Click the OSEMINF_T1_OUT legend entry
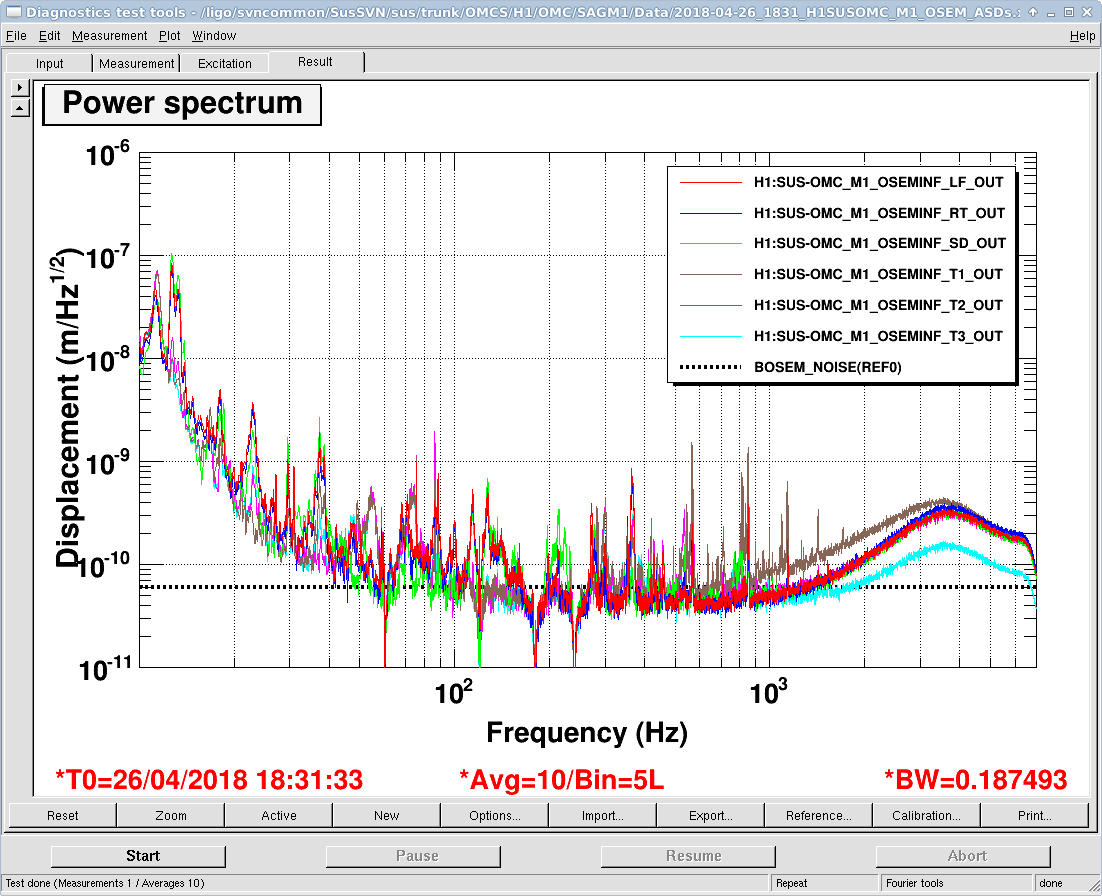 pyautogui.click(x=878, y=274)
